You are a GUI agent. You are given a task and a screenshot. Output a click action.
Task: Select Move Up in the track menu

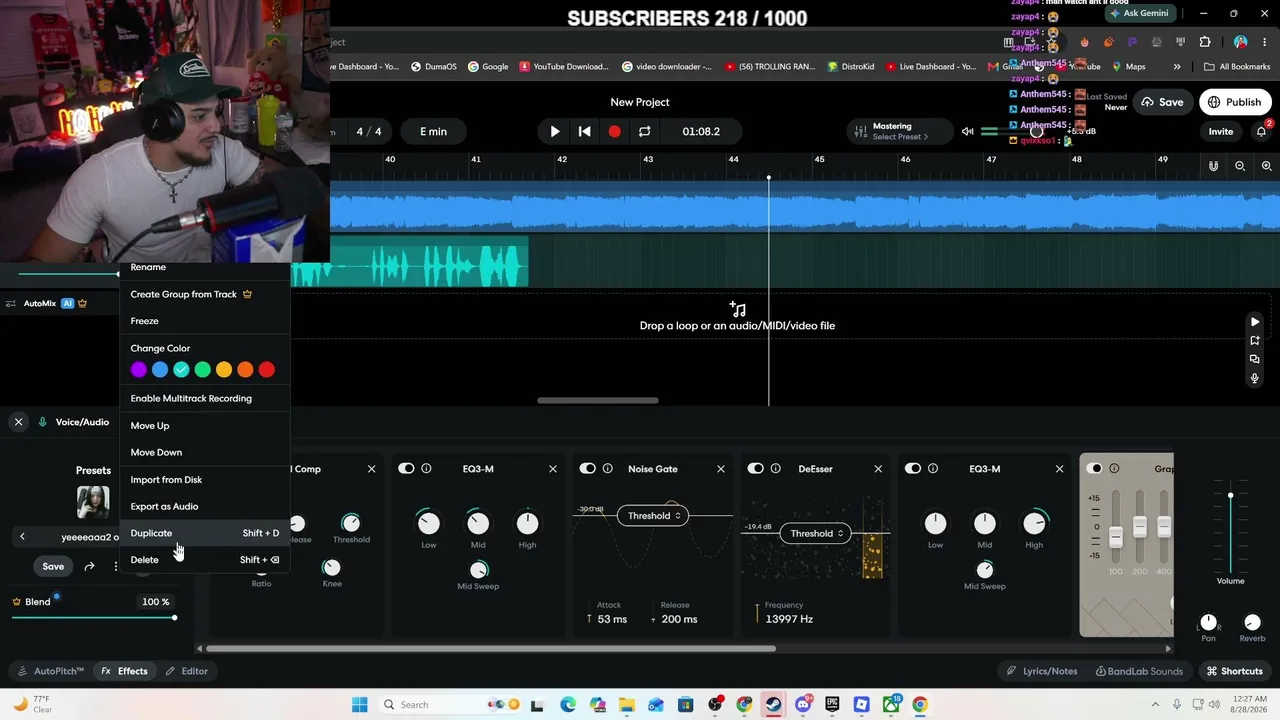205,426
